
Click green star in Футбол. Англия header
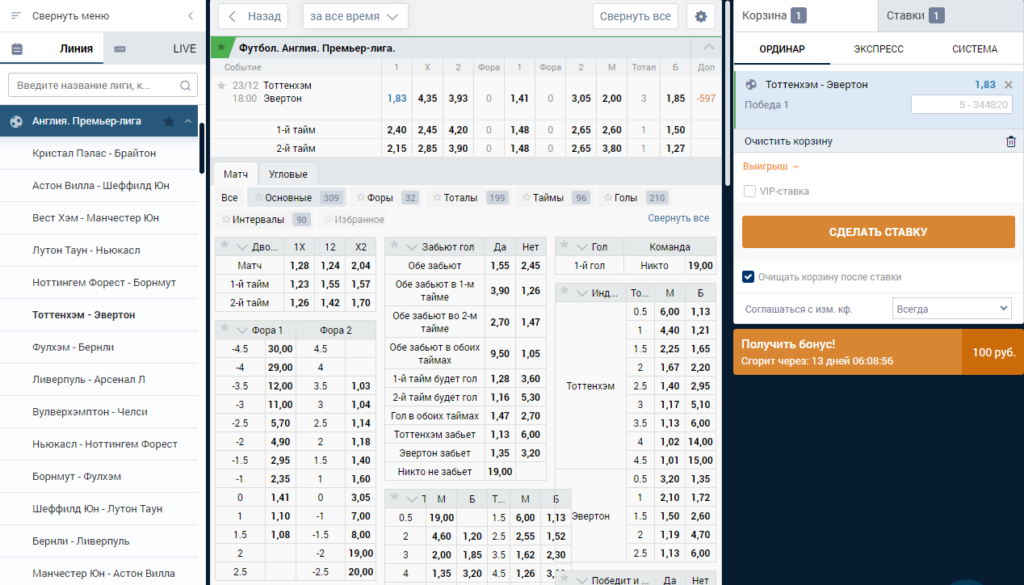(221, 48)
